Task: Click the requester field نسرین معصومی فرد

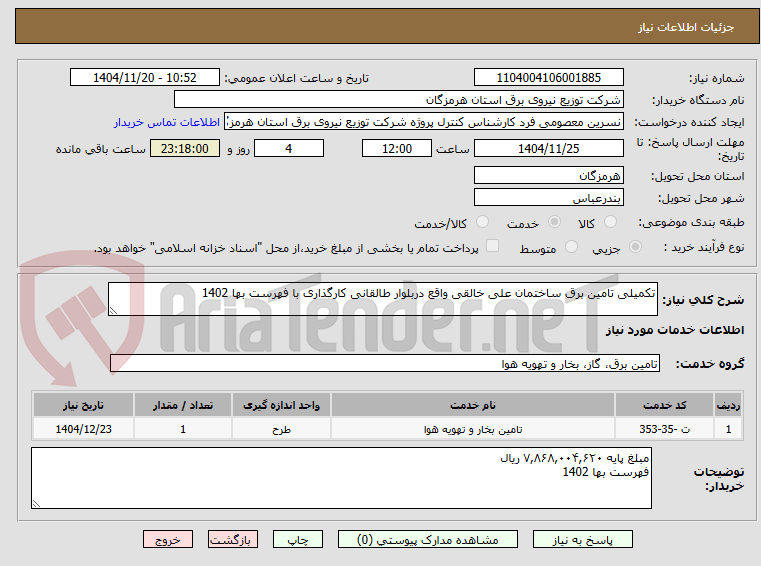Action: tap(424, 122)
